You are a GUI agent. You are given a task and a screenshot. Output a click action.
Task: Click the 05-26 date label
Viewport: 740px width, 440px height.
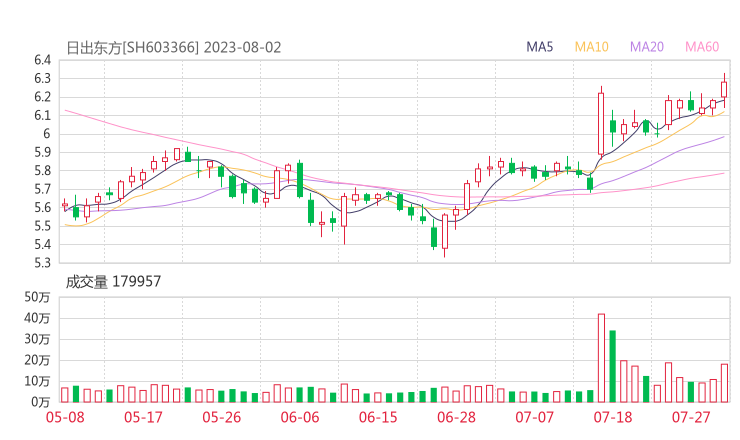tap(222, 417)
